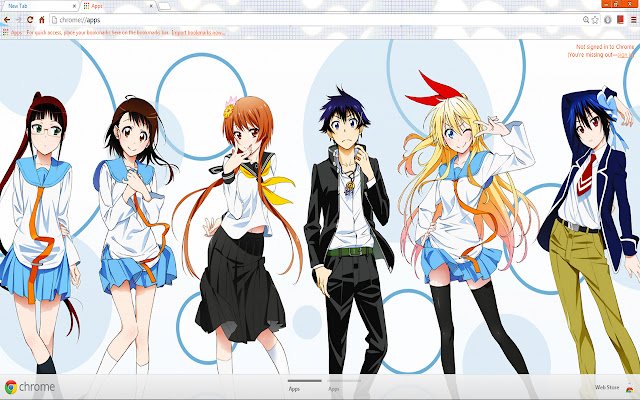Select the Apps browser tab
The height and width of the screenshot is (400, 640).
pos(118,6)
